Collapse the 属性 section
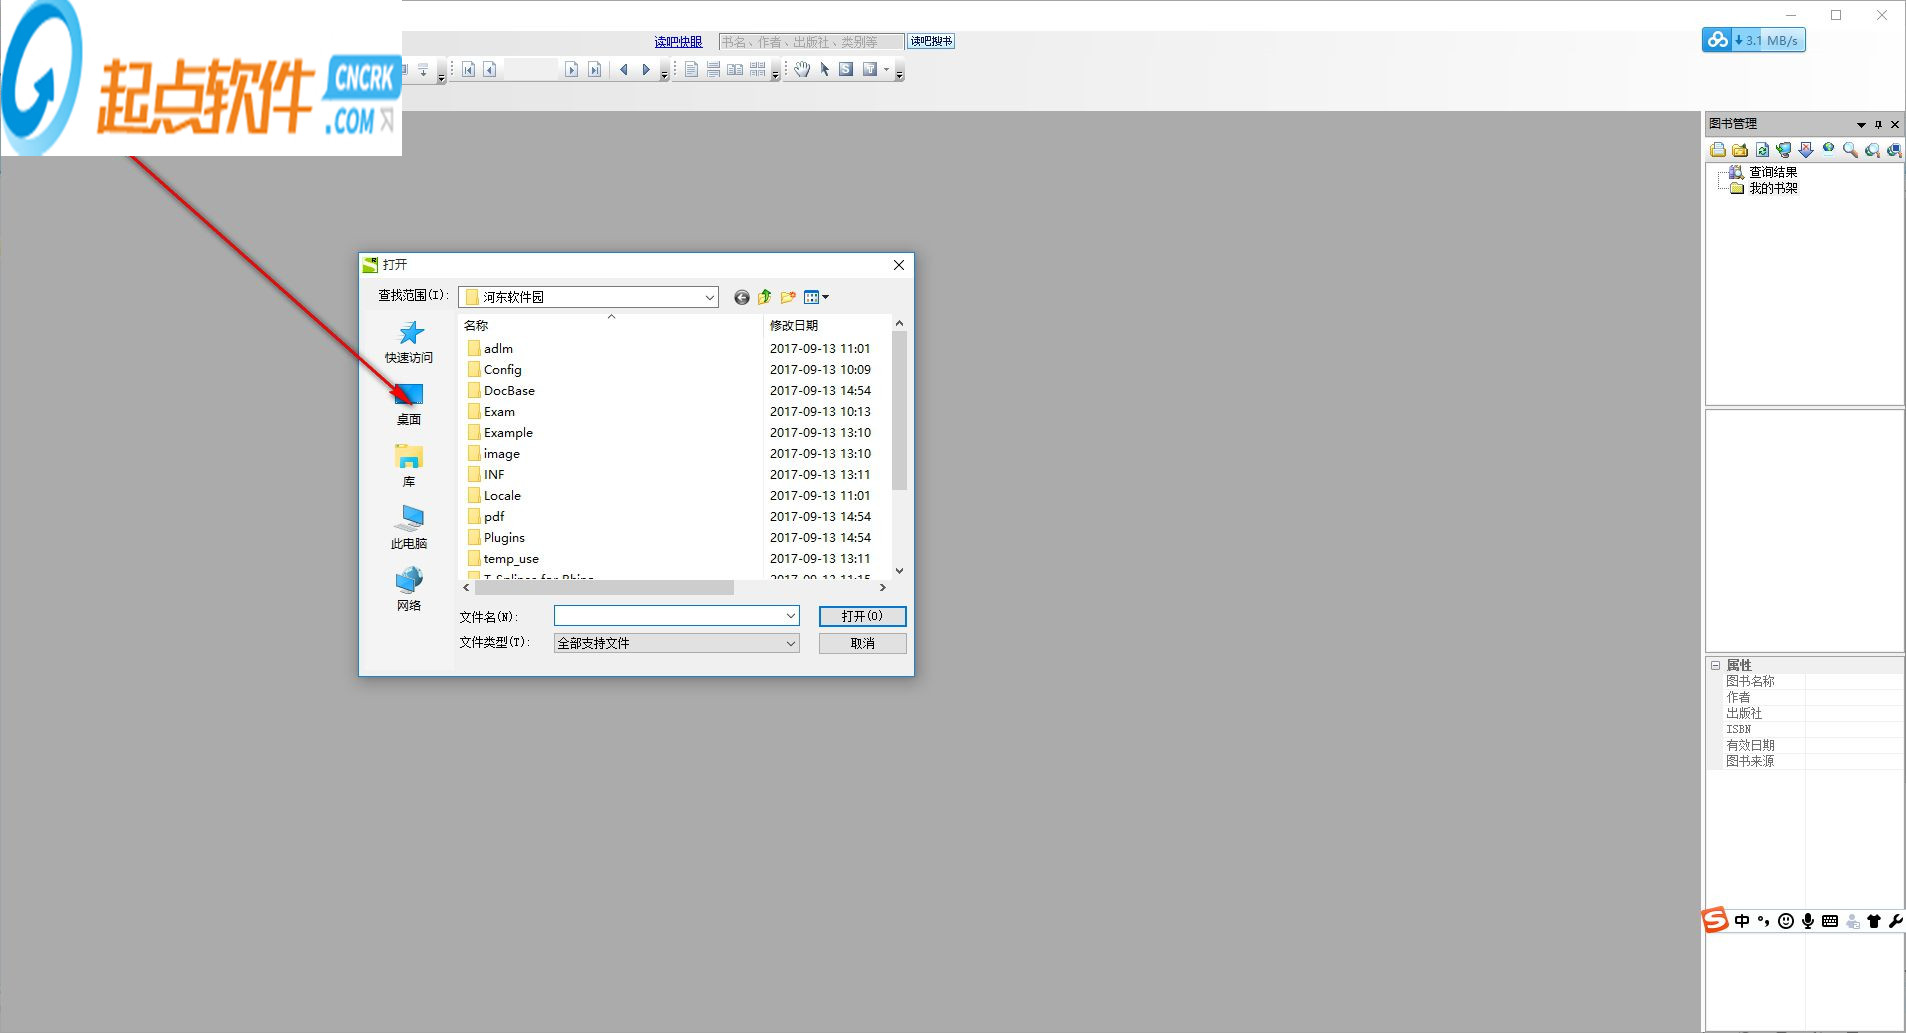The image size is (1906, 1033). tap(1715, 665)
